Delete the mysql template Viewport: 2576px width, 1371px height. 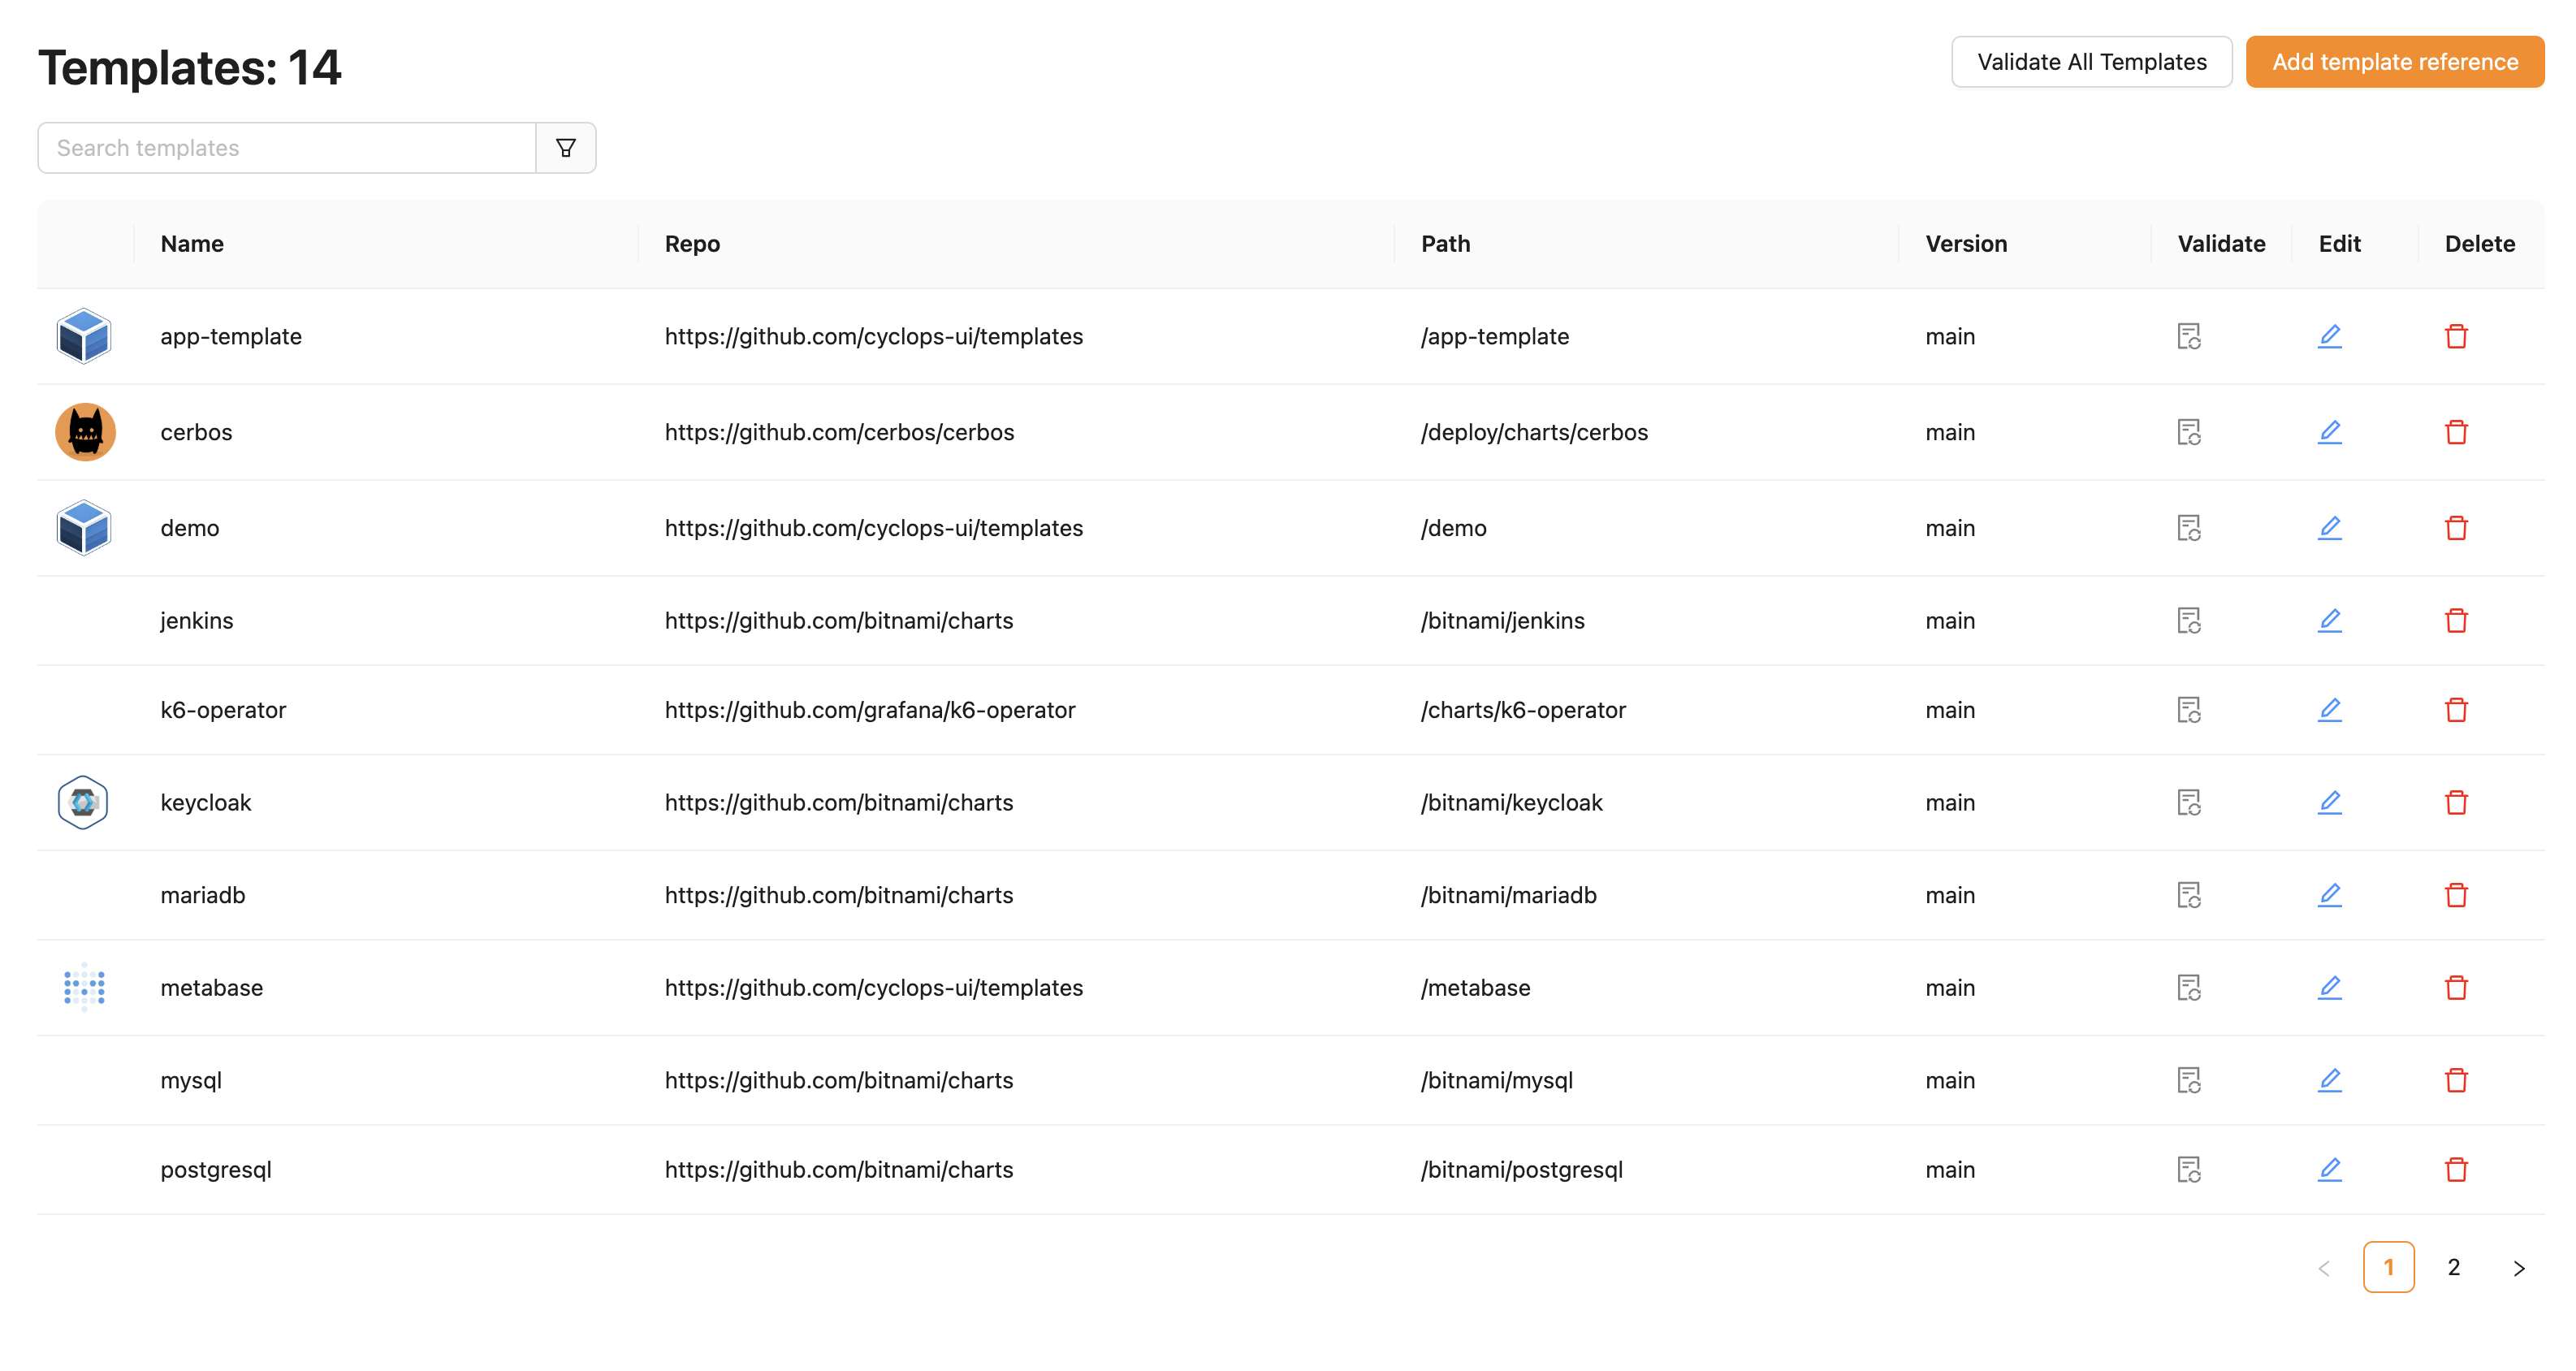tap(2456, 1081)
